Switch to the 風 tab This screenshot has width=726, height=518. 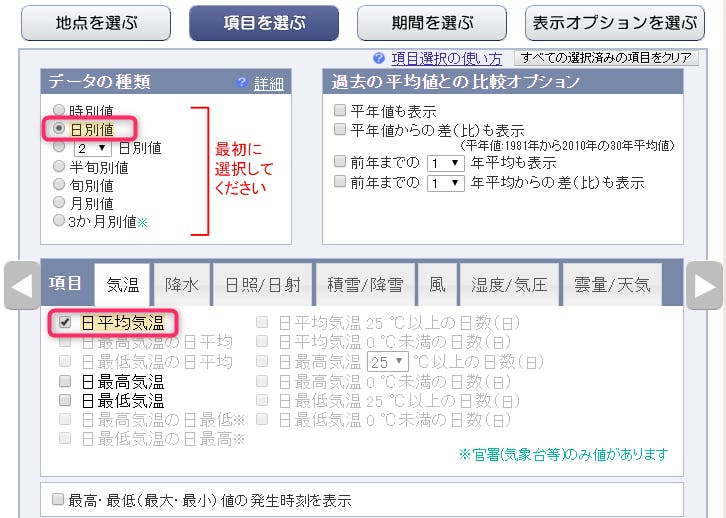coord(438,285)
